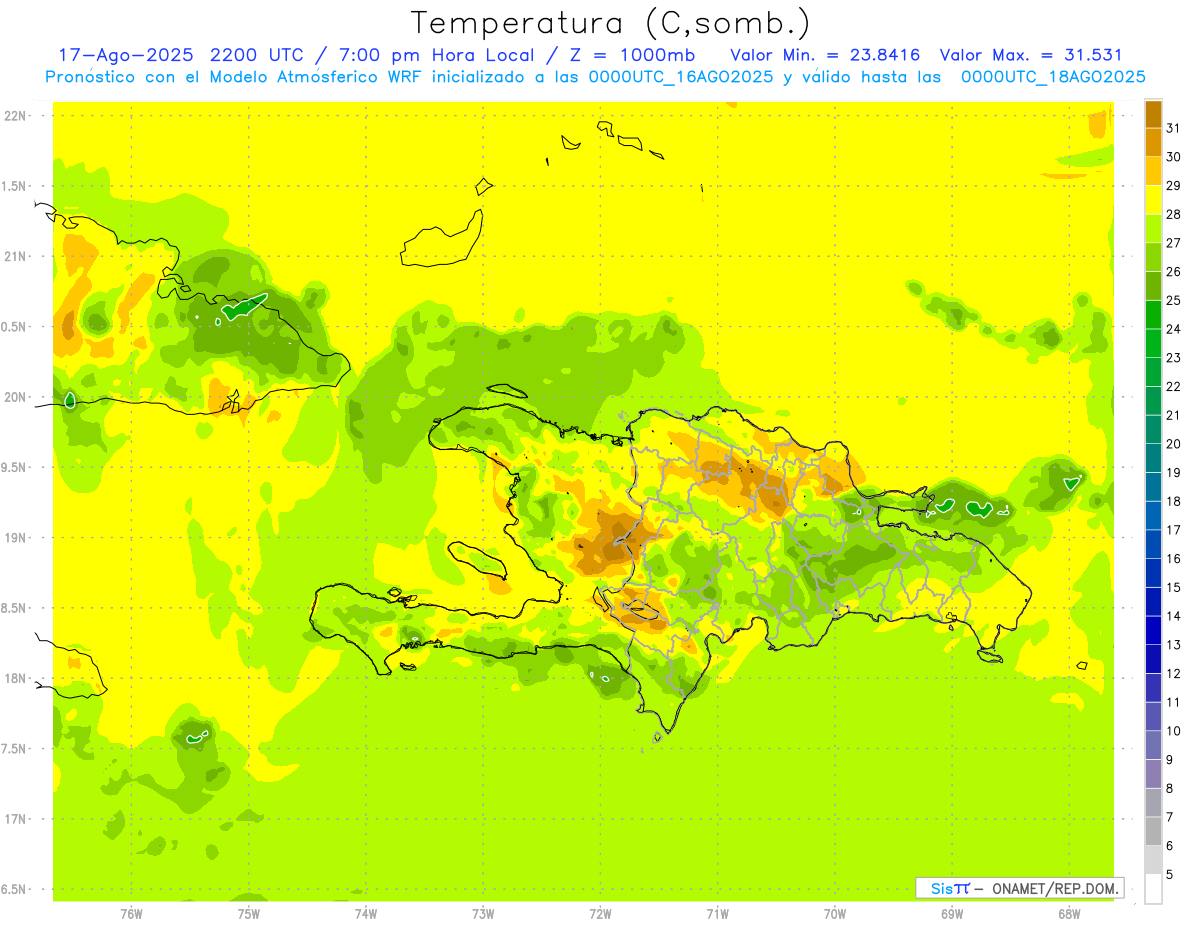Click the 22N latitude label
Viewport: 1200px width, 927px height.
coord(15,116)
